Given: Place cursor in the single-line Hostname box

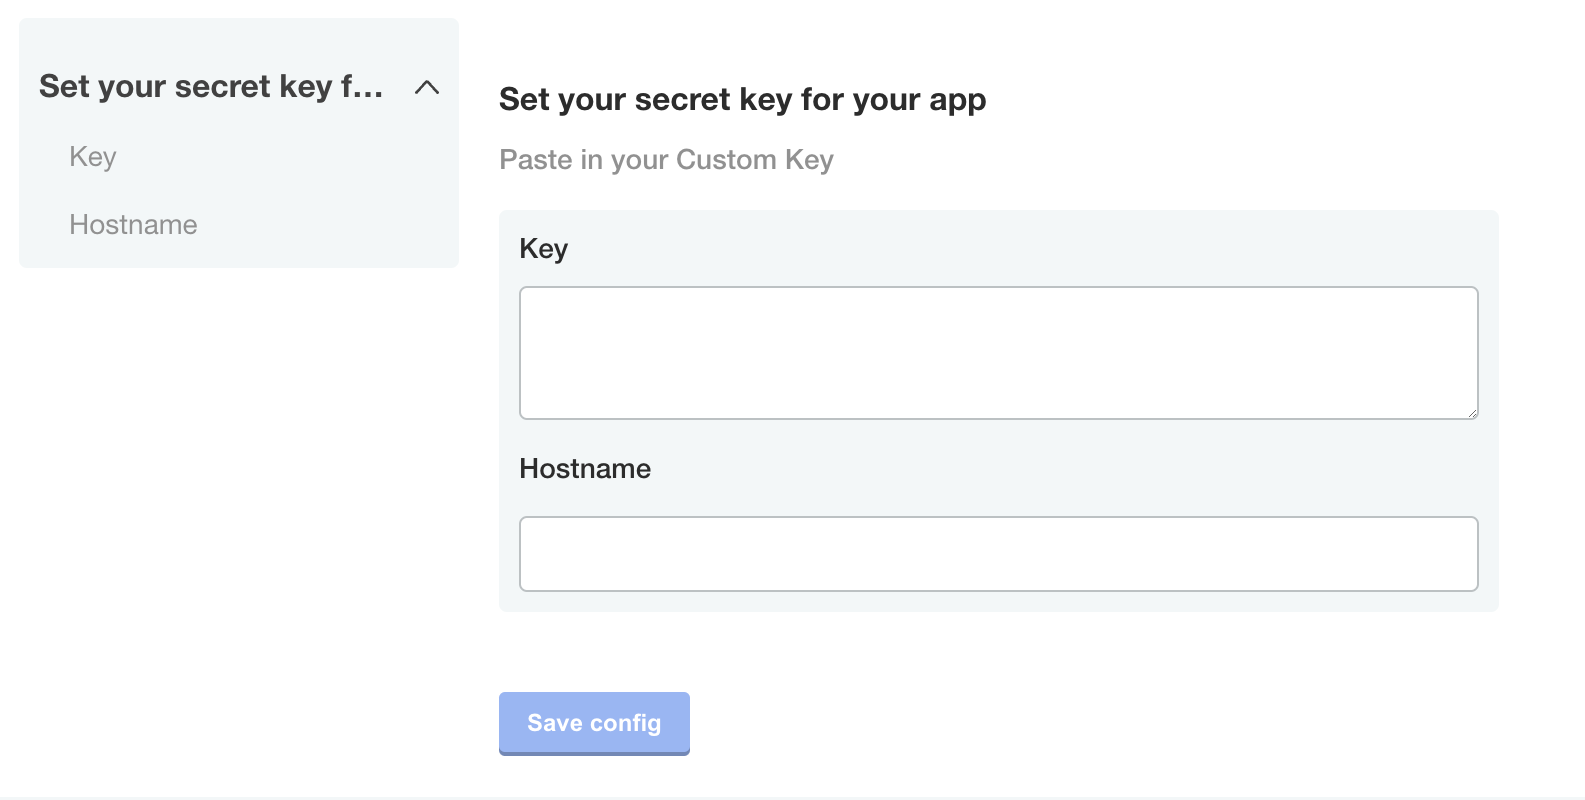Looking at the screenshot, I should [998, 554].
